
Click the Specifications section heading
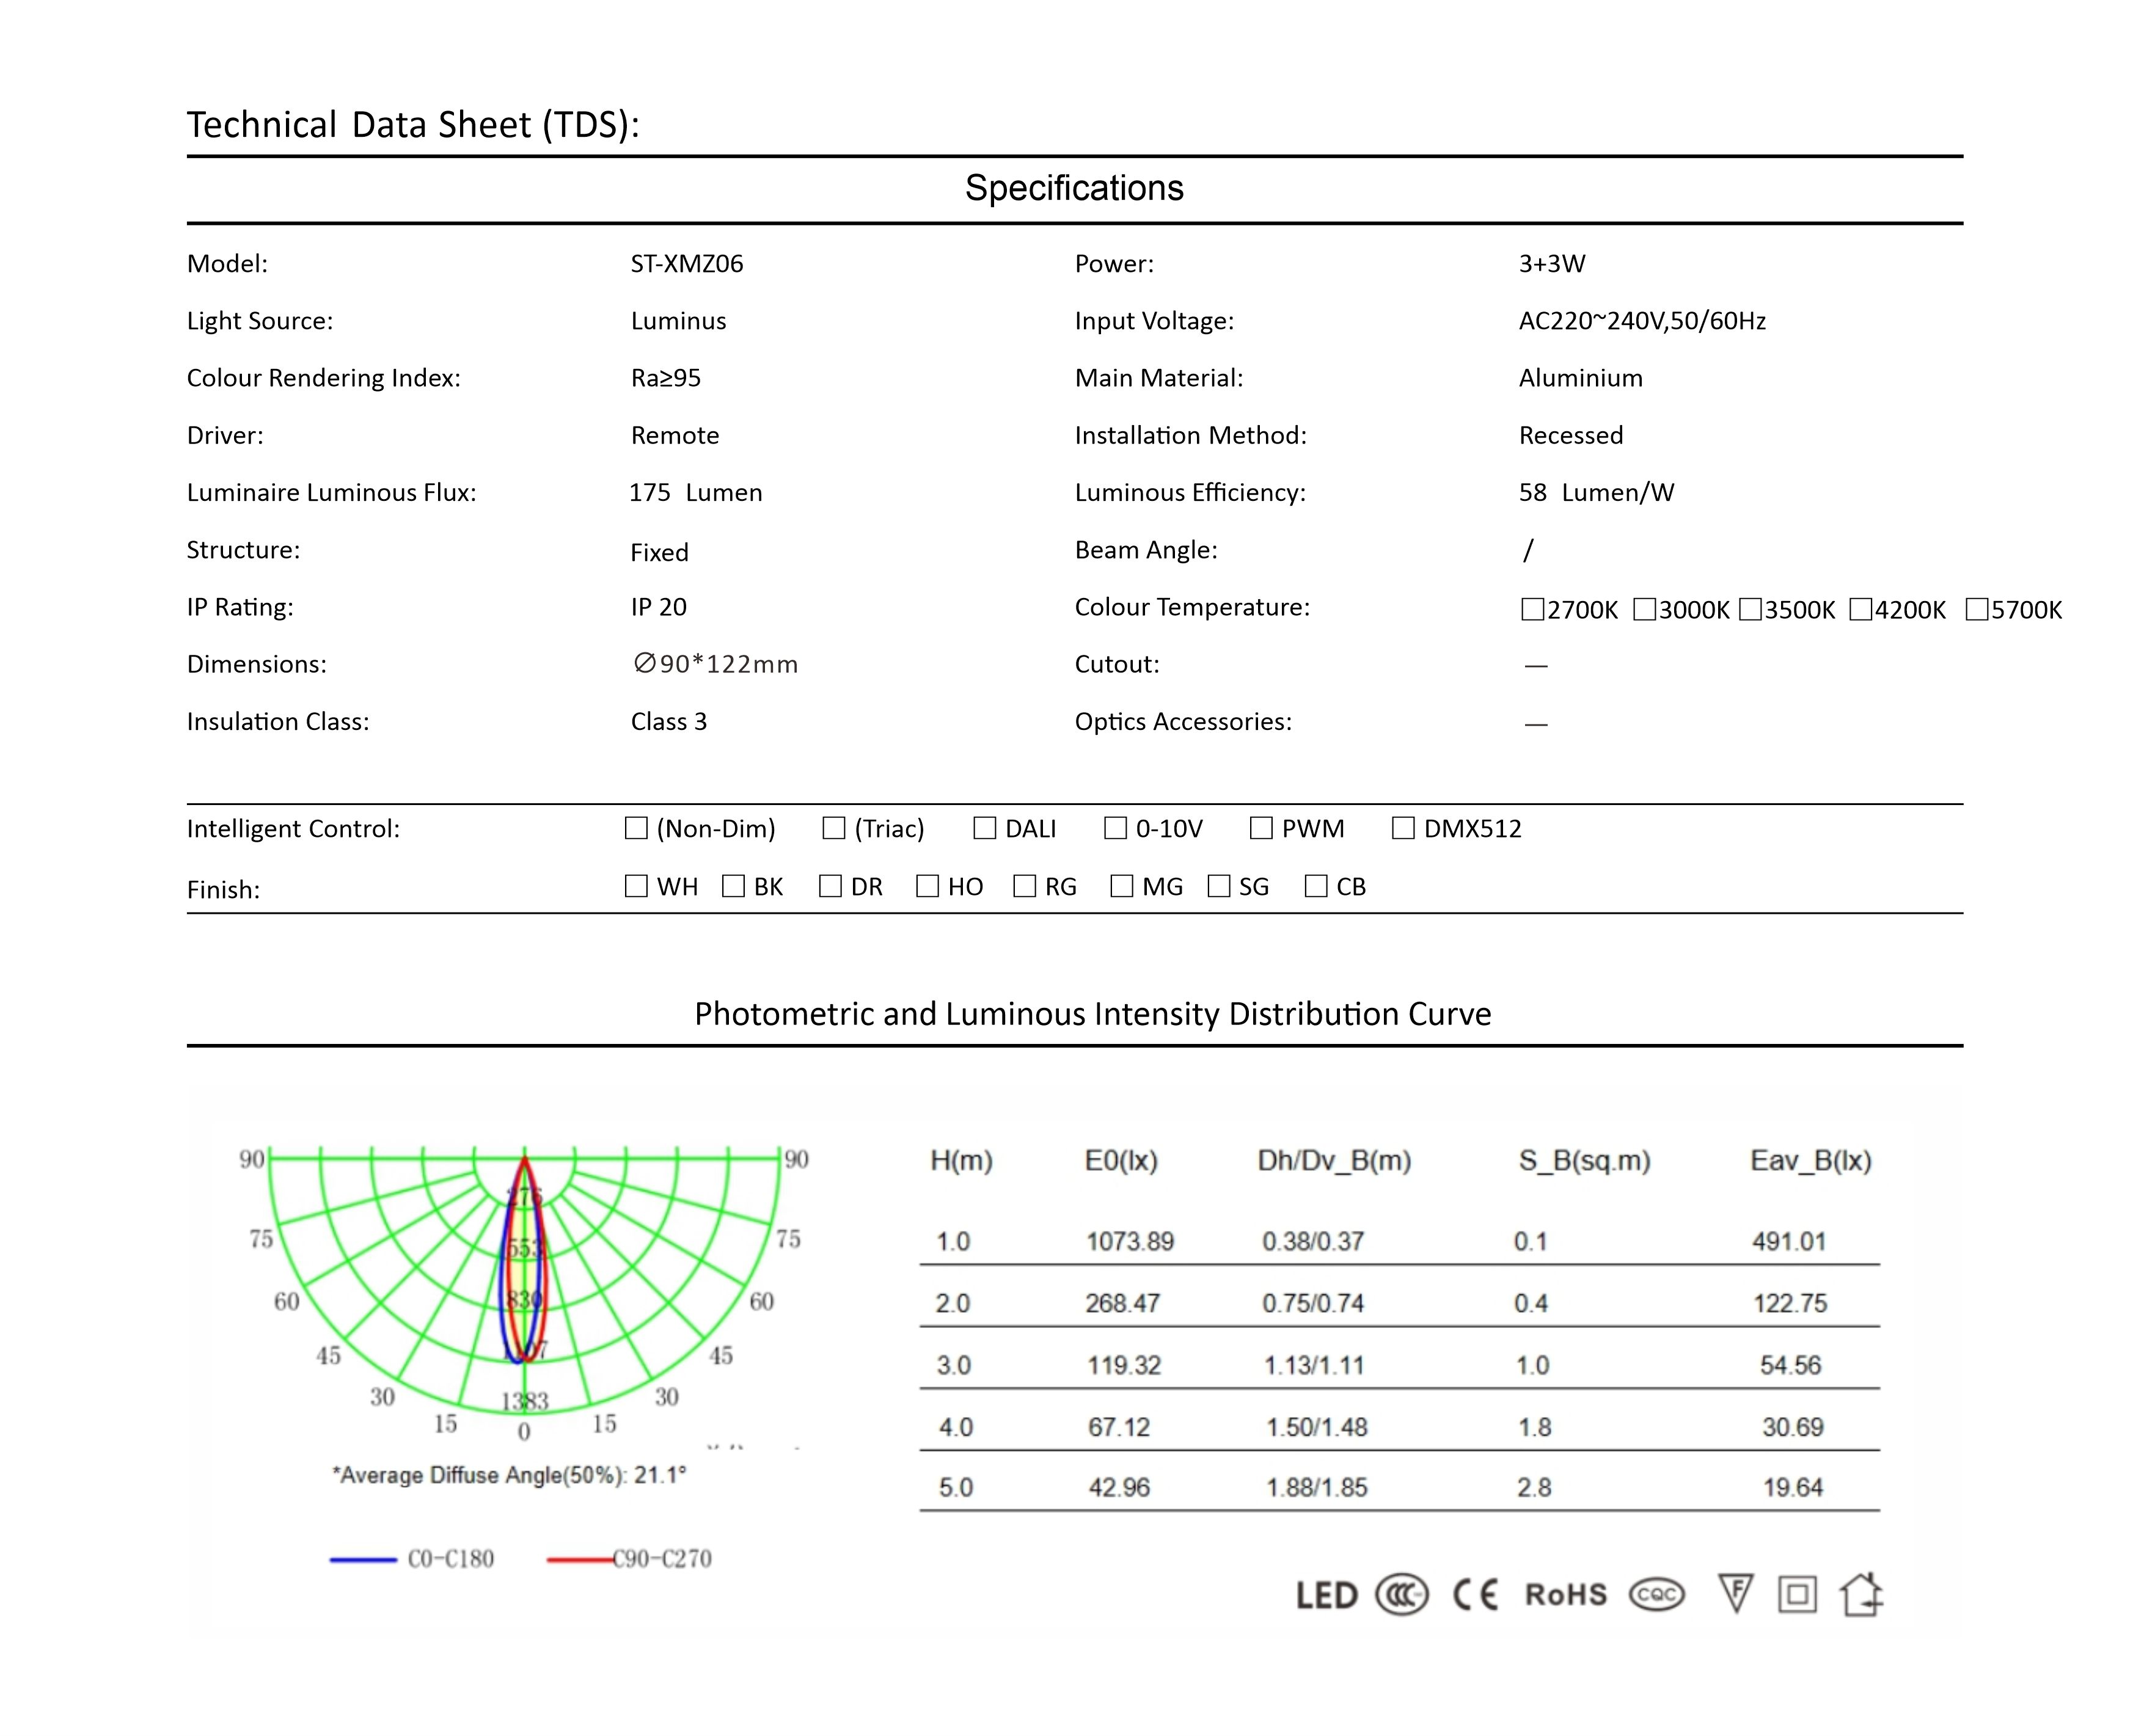[1073, 188]
